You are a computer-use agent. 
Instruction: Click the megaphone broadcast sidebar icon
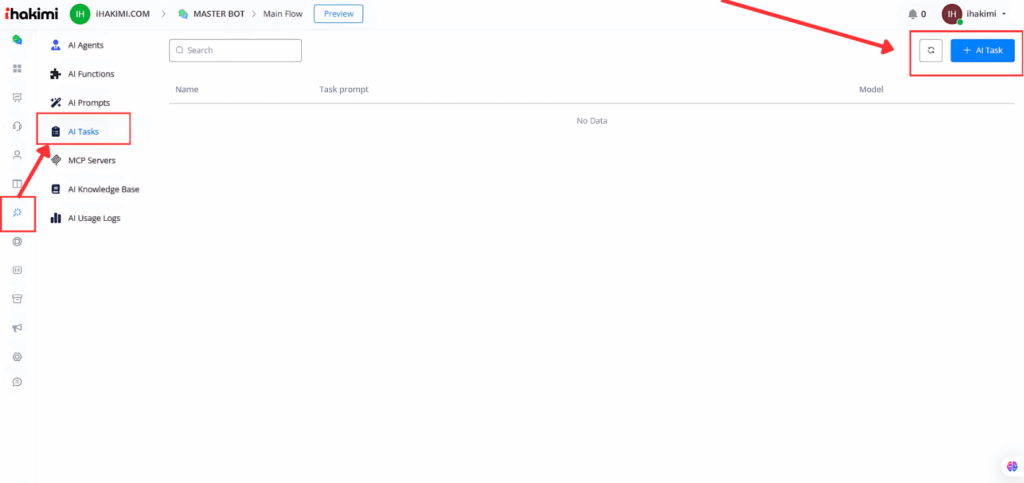(x=17, y=328)
